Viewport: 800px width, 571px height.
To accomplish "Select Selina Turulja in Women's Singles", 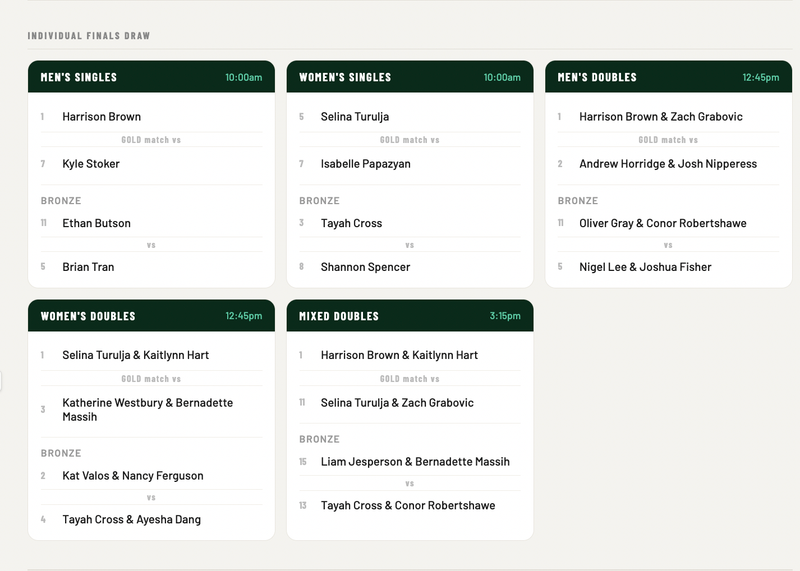I will coord(355,117).
